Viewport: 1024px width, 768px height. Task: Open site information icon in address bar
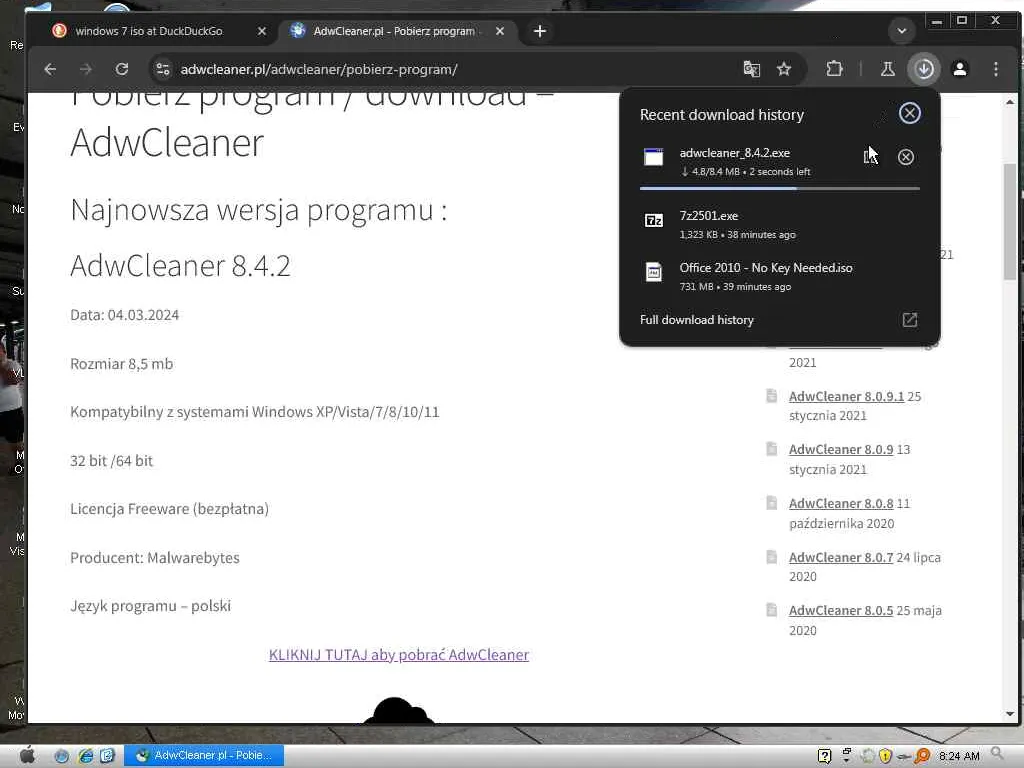click(x=163, y=69)
